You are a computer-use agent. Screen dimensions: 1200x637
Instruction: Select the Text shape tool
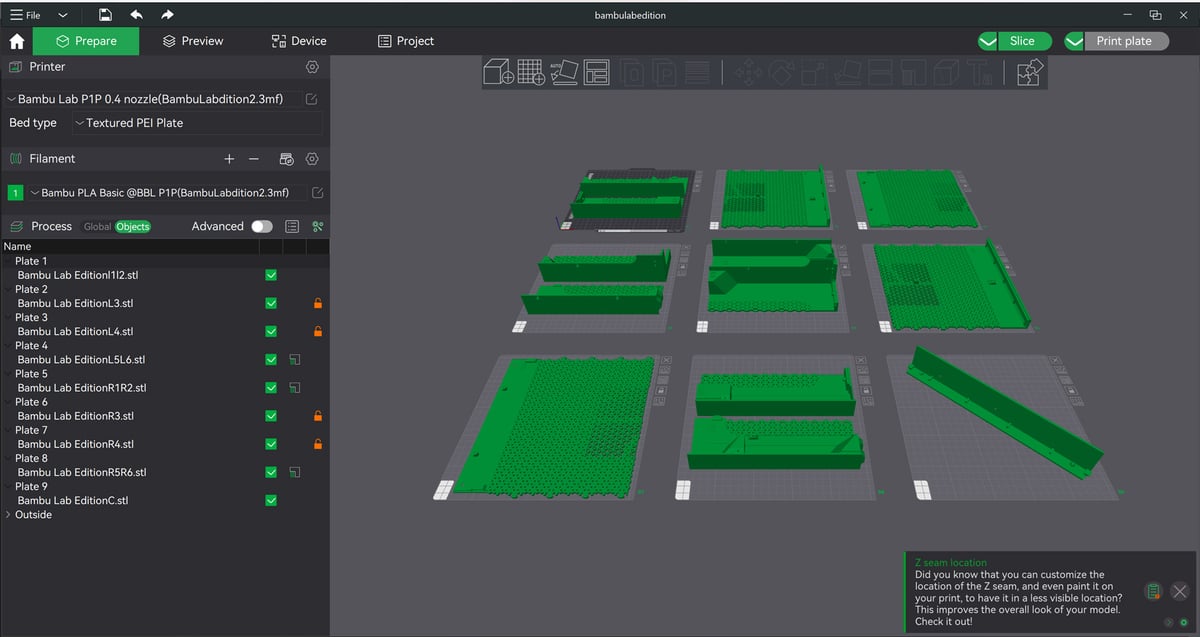click(x=982, y=72)
